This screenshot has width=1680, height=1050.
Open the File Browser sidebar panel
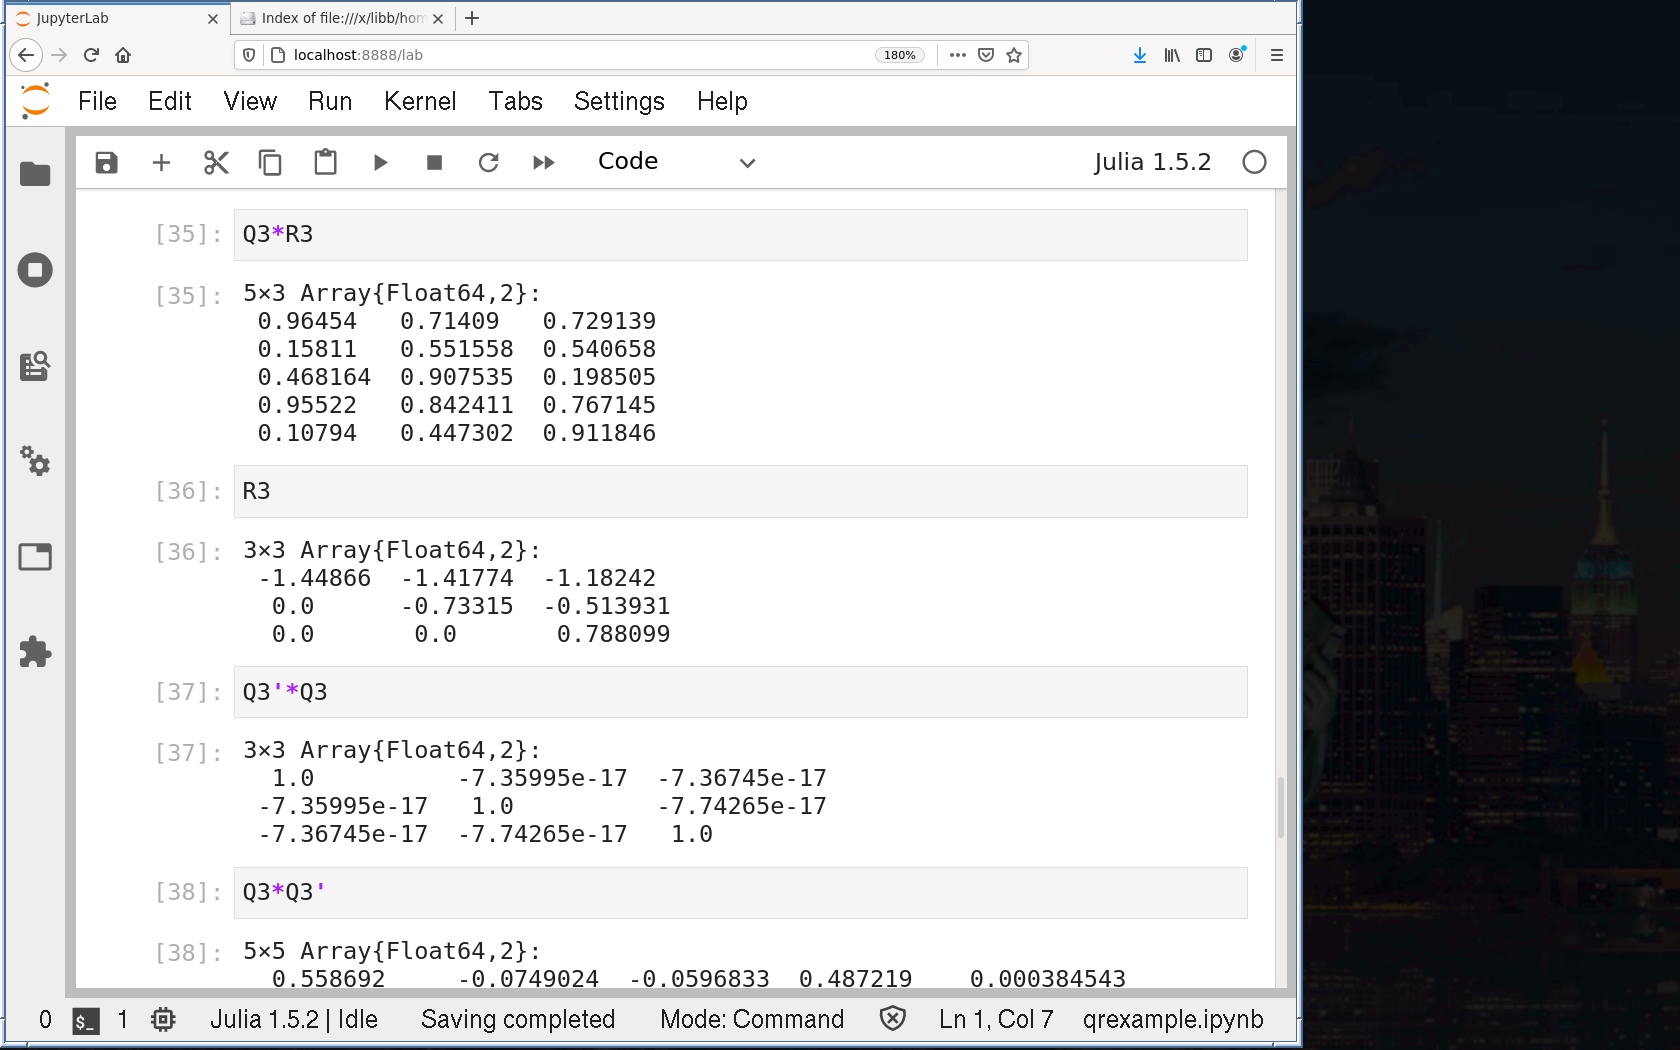(x=35, y=174)
